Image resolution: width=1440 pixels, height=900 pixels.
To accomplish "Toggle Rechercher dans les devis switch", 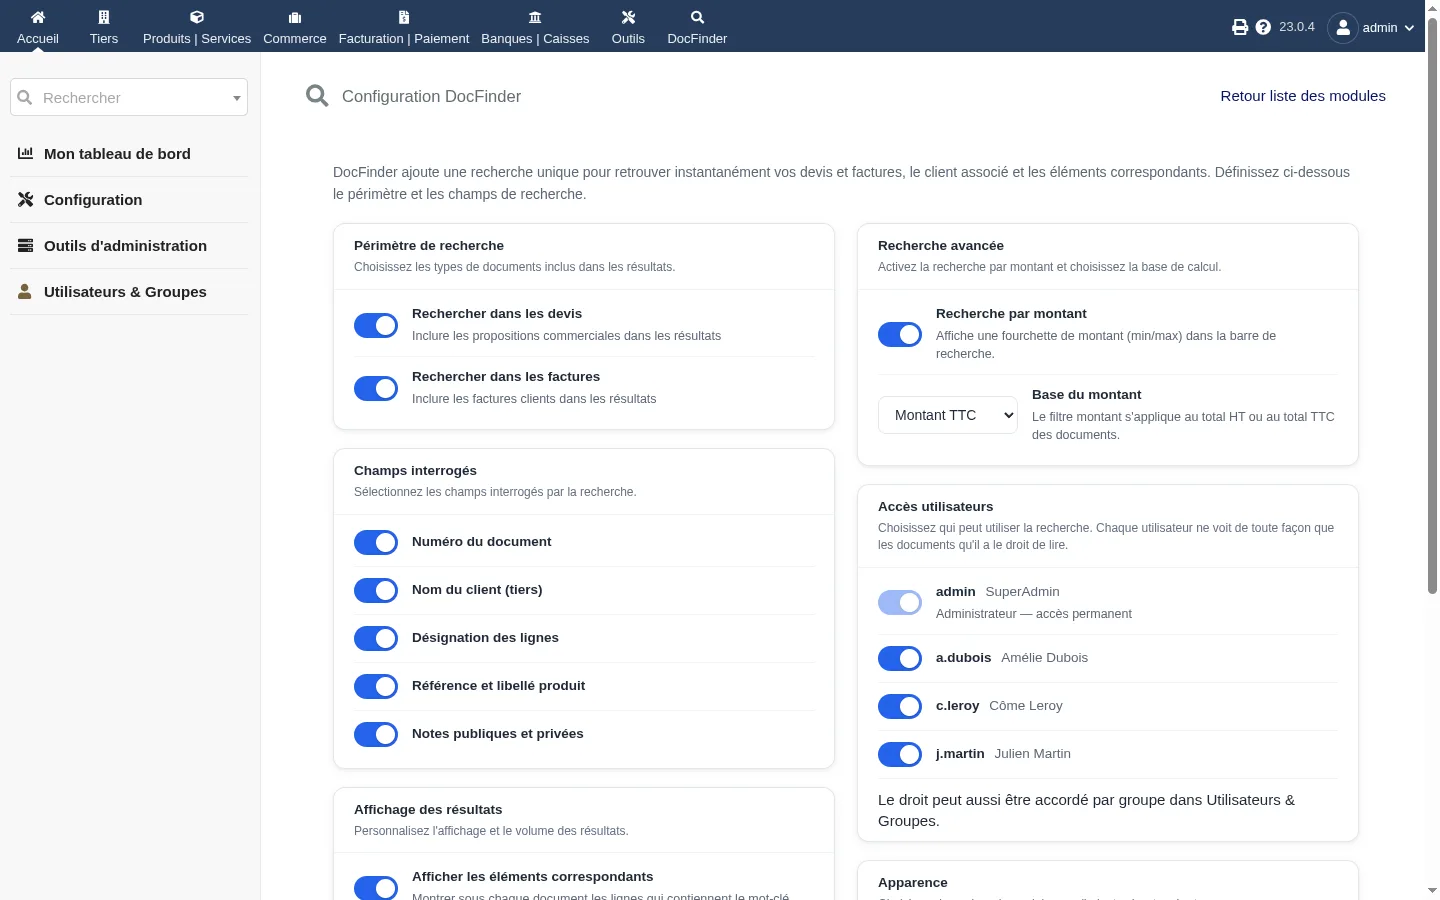I will coord(376,325).
